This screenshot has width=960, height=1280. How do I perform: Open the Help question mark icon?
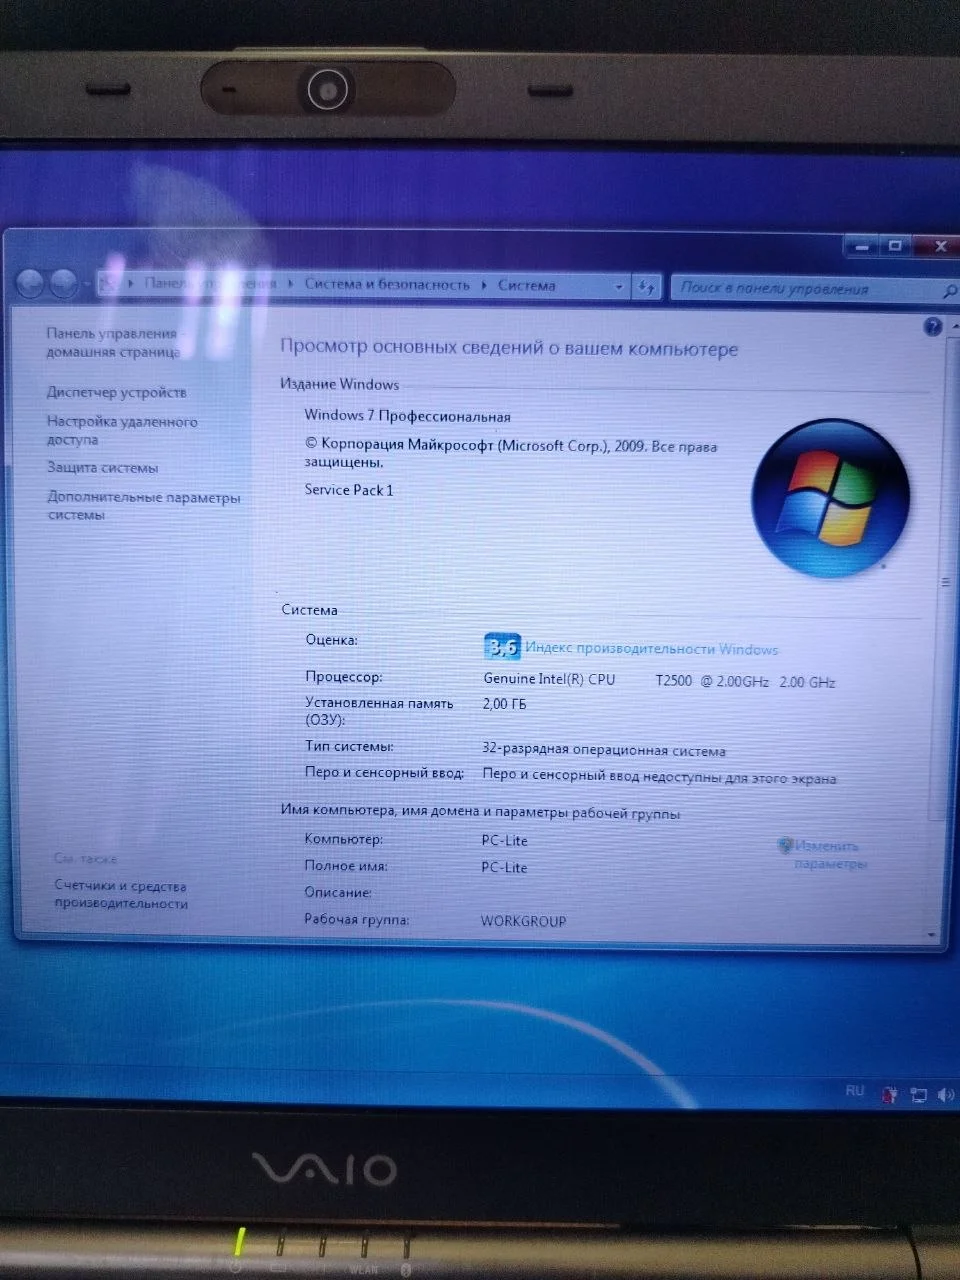(933, 327)
